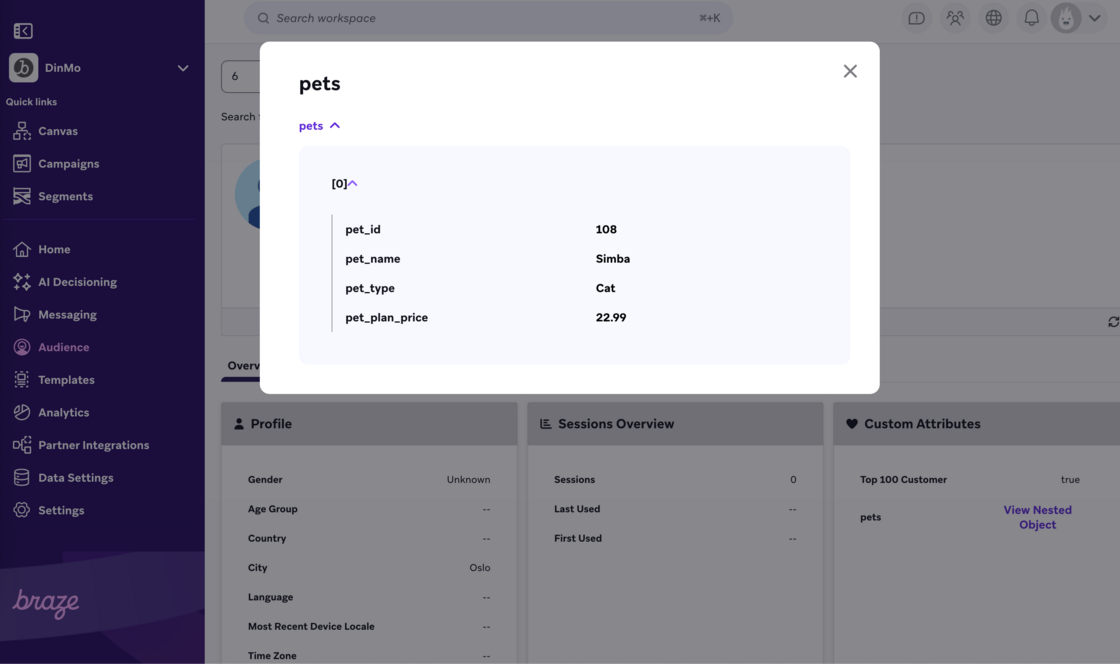The height and width of the screenshot is (664, 1120).
Task: Open the Analytics section
Action: pyautogui.click(x=63, y=413)
